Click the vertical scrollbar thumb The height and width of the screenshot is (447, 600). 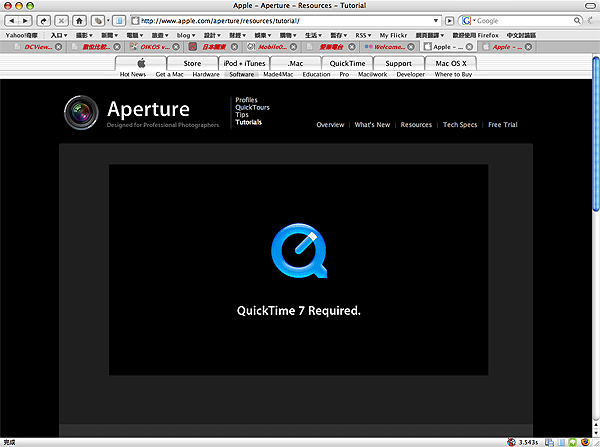(x=596, y=133)
